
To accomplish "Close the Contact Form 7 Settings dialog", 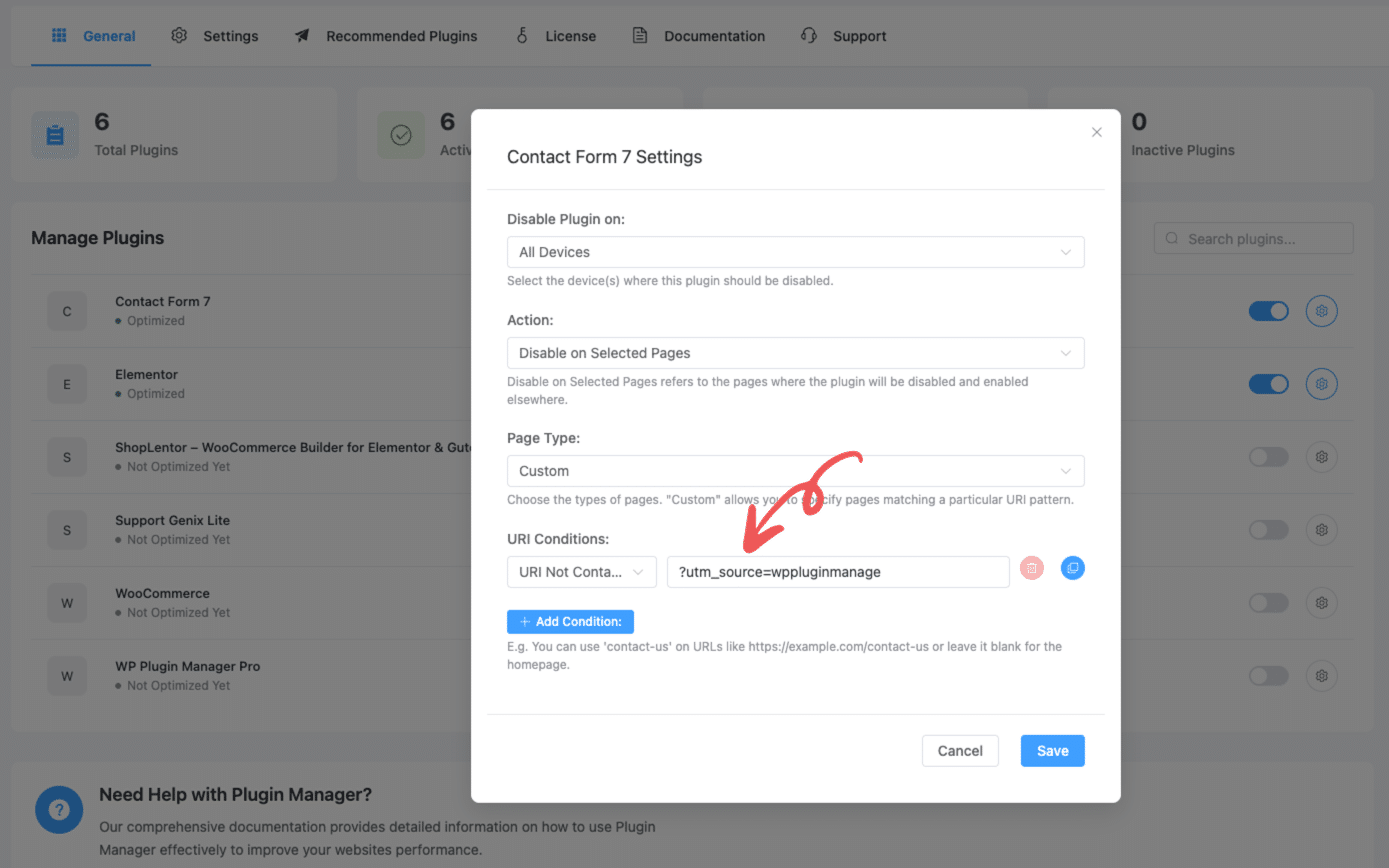I will pos(1096,132).
